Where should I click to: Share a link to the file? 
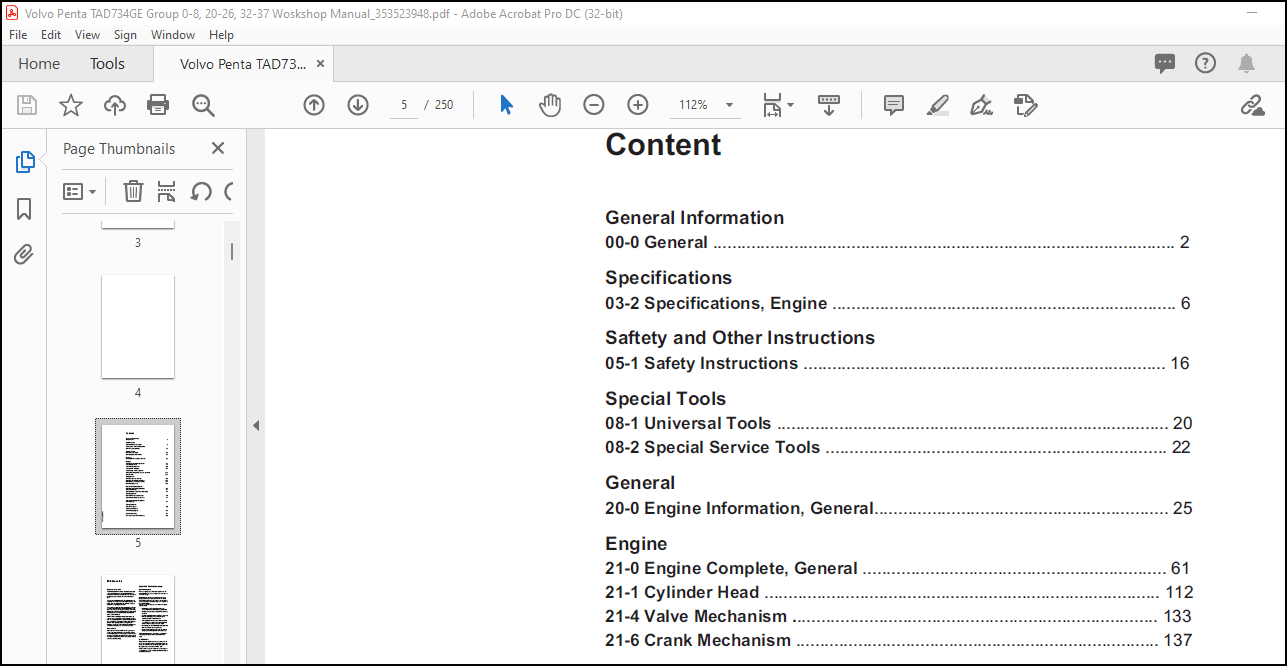point(1252,105)
